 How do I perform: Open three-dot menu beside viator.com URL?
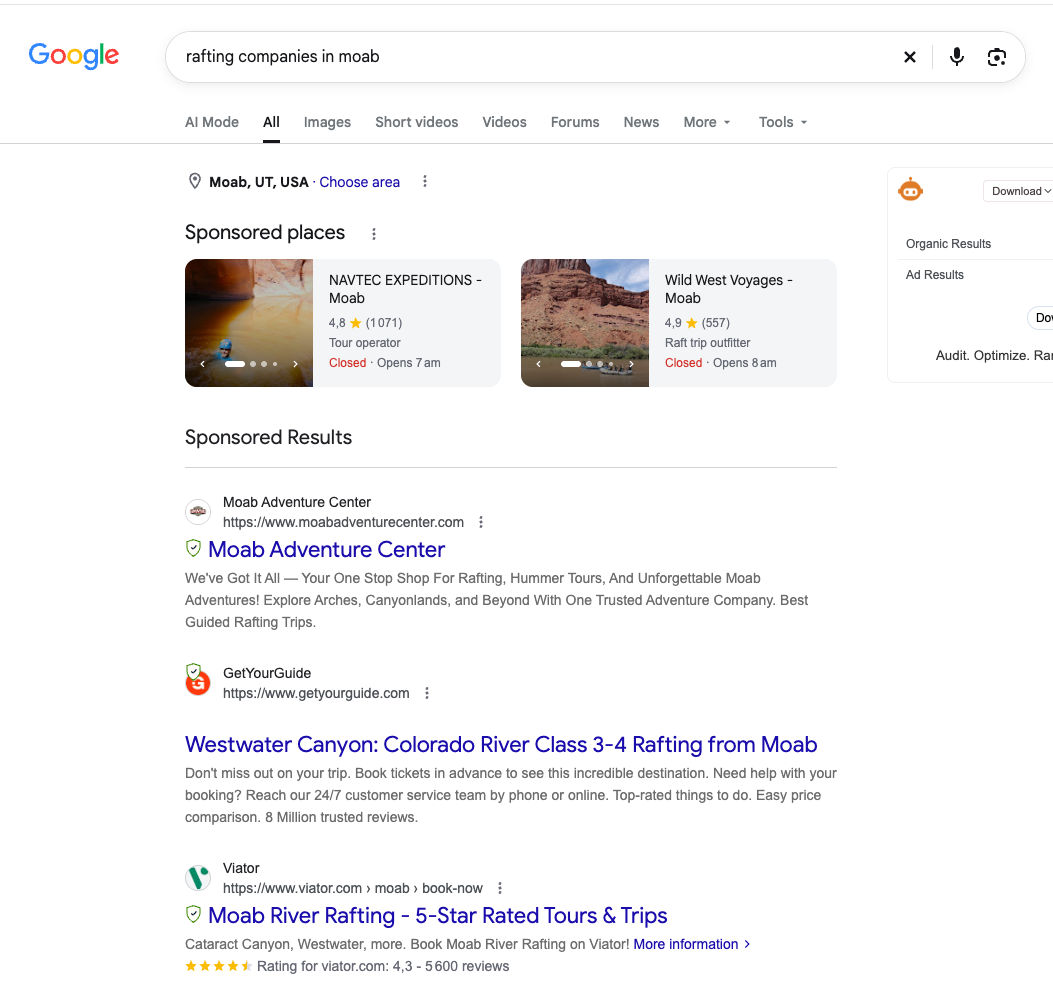click(x=500, y=888)
